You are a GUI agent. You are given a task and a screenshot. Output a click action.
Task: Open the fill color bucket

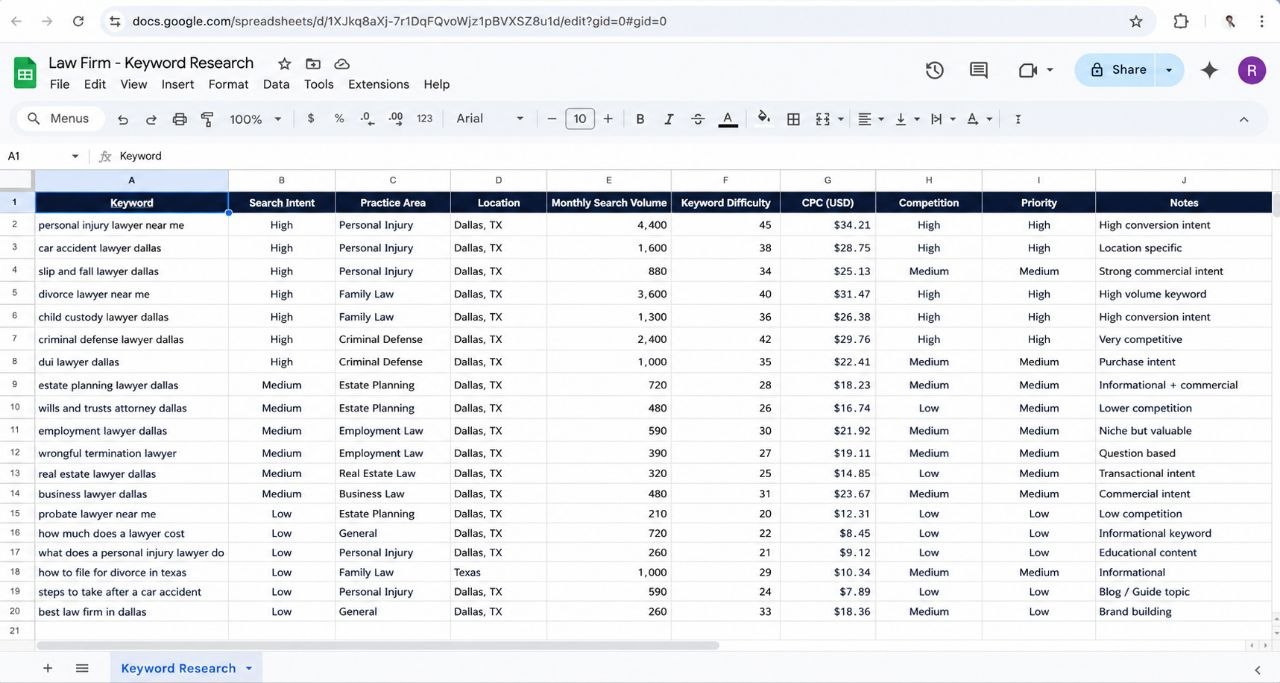pyautogui.click(x=764, y=118)
